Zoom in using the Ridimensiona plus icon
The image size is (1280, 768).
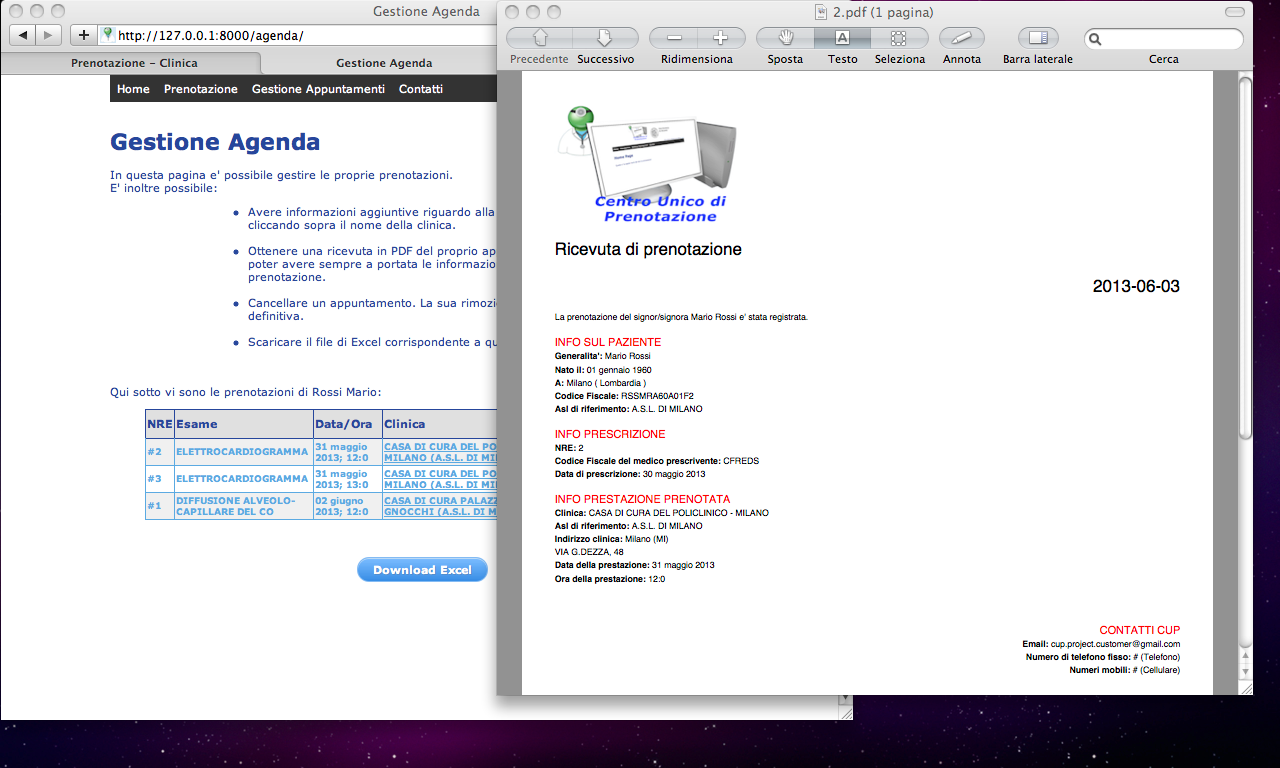point(720,37)
